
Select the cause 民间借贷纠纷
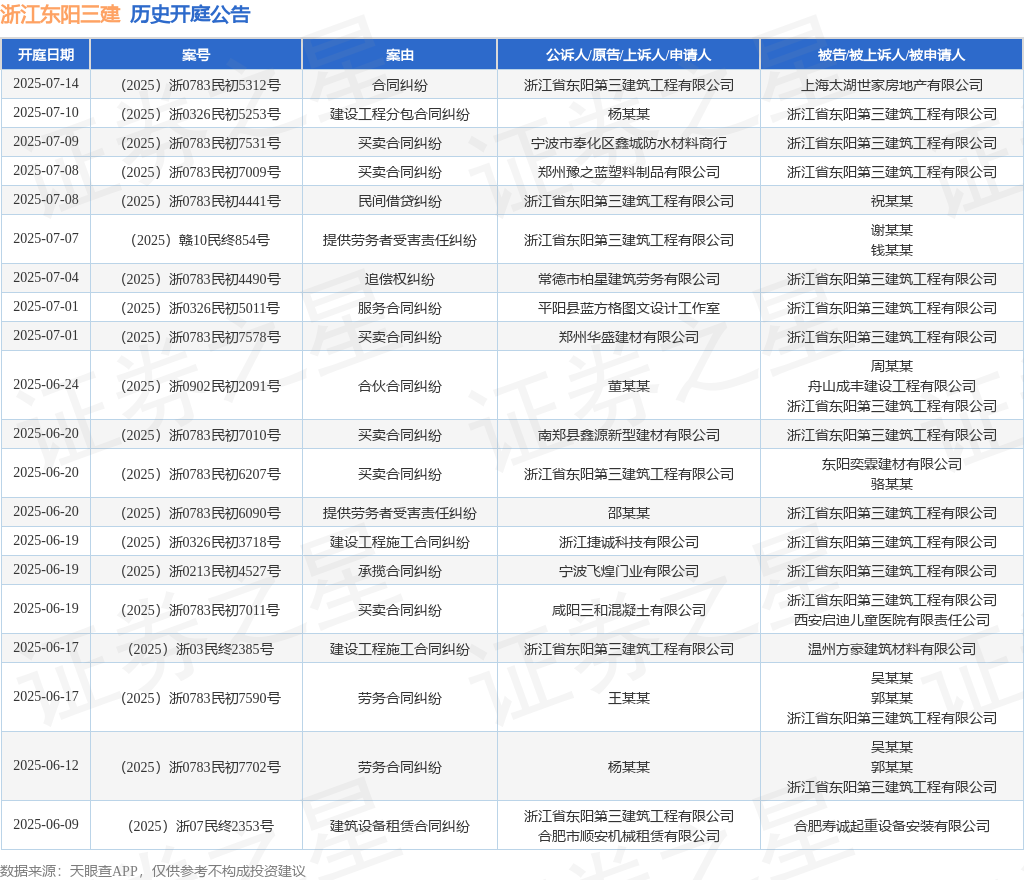[x=400, y=201]
